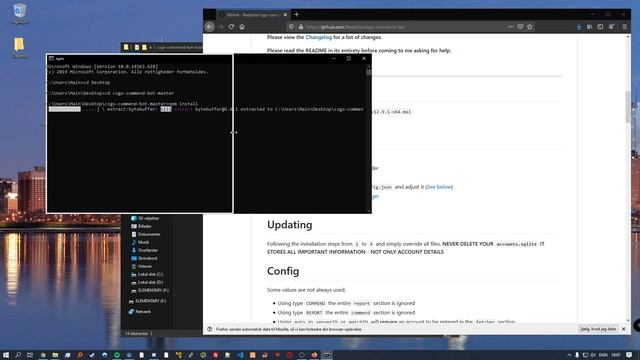This screenshot has width=640, height=360.
Task: Select 3D-objekter in File Explorer sidebar
Action: [145, 218]
